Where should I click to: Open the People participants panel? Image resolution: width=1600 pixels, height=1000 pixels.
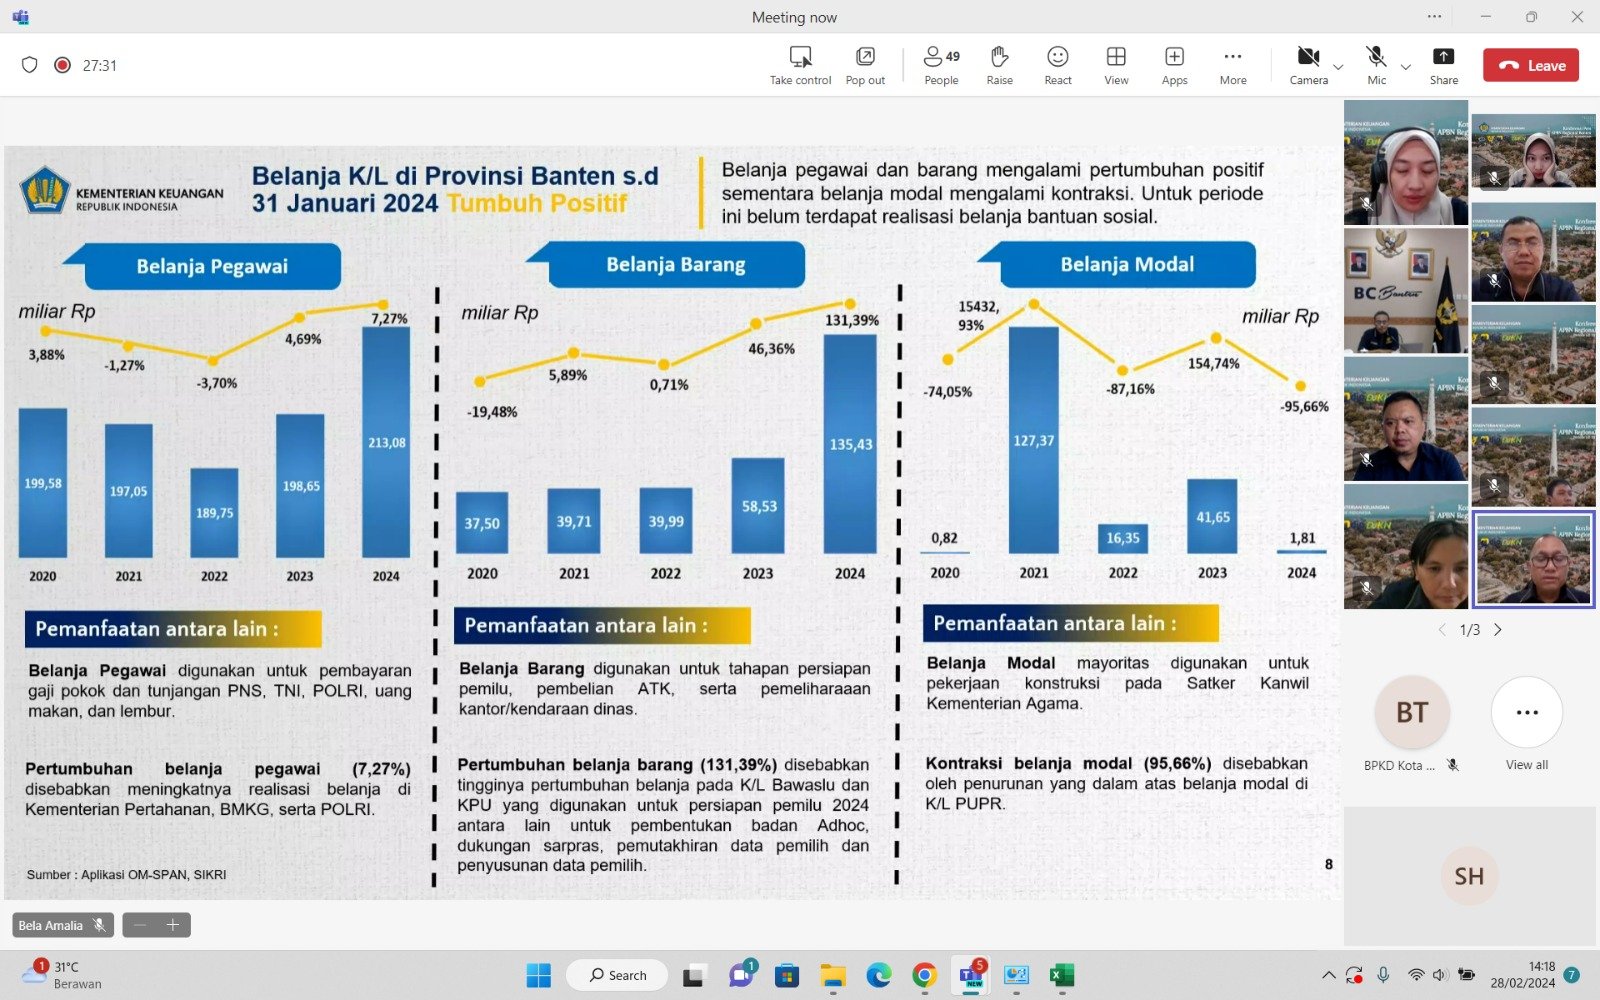pos(941,65)
